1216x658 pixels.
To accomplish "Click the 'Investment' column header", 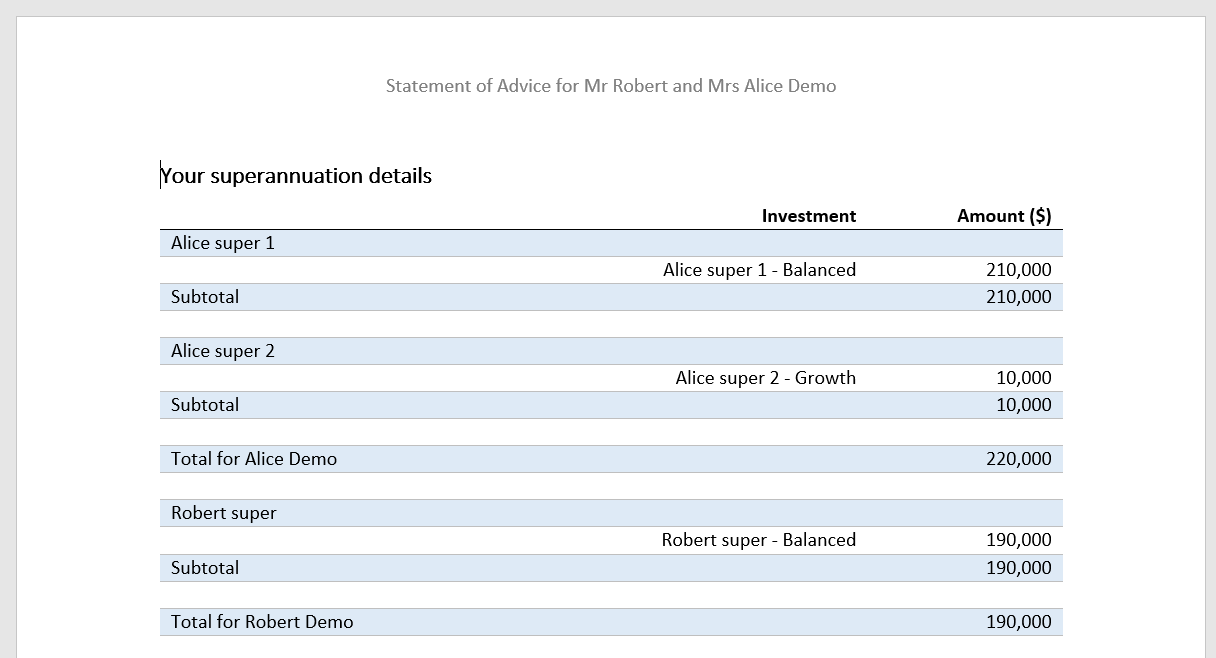I will click(x=808, y=216).
